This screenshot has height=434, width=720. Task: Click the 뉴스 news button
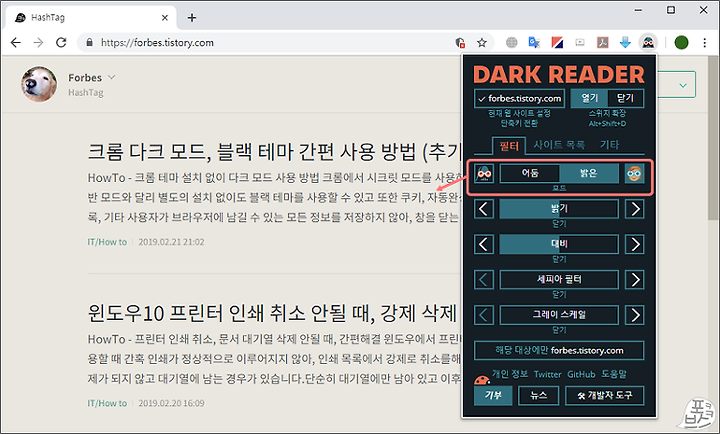pyautogui.click(x=539, y=395)
